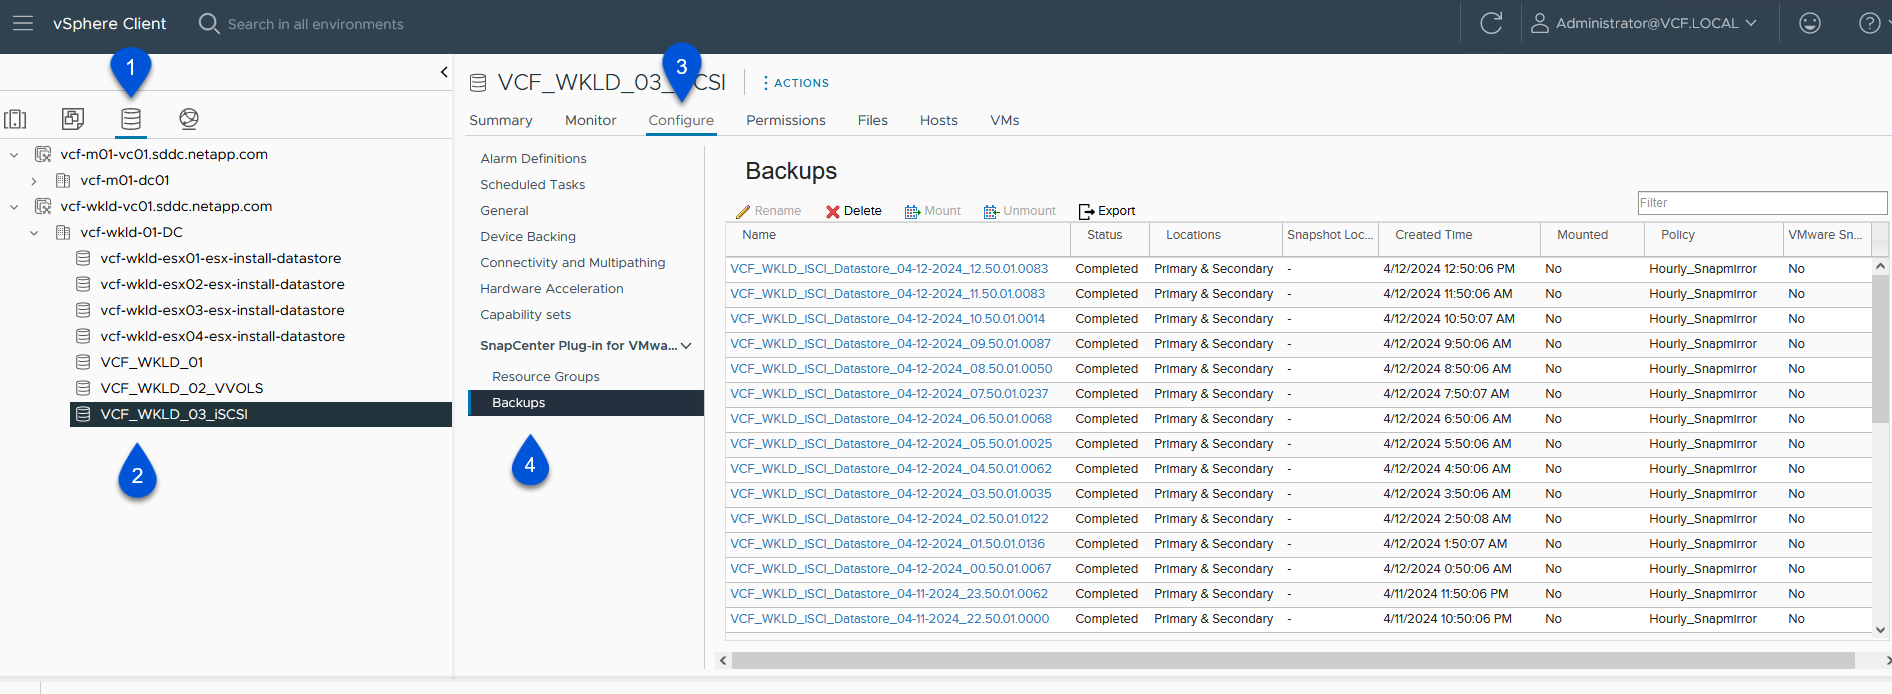Open the help question mark icon
The image size is (1892, 694).
1868,23
